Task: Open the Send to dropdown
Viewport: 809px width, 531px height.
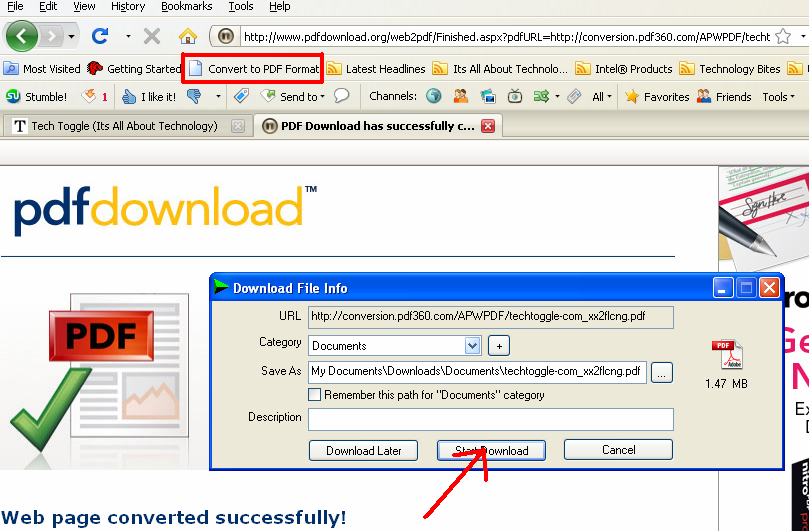Action: tap(293, 96)
